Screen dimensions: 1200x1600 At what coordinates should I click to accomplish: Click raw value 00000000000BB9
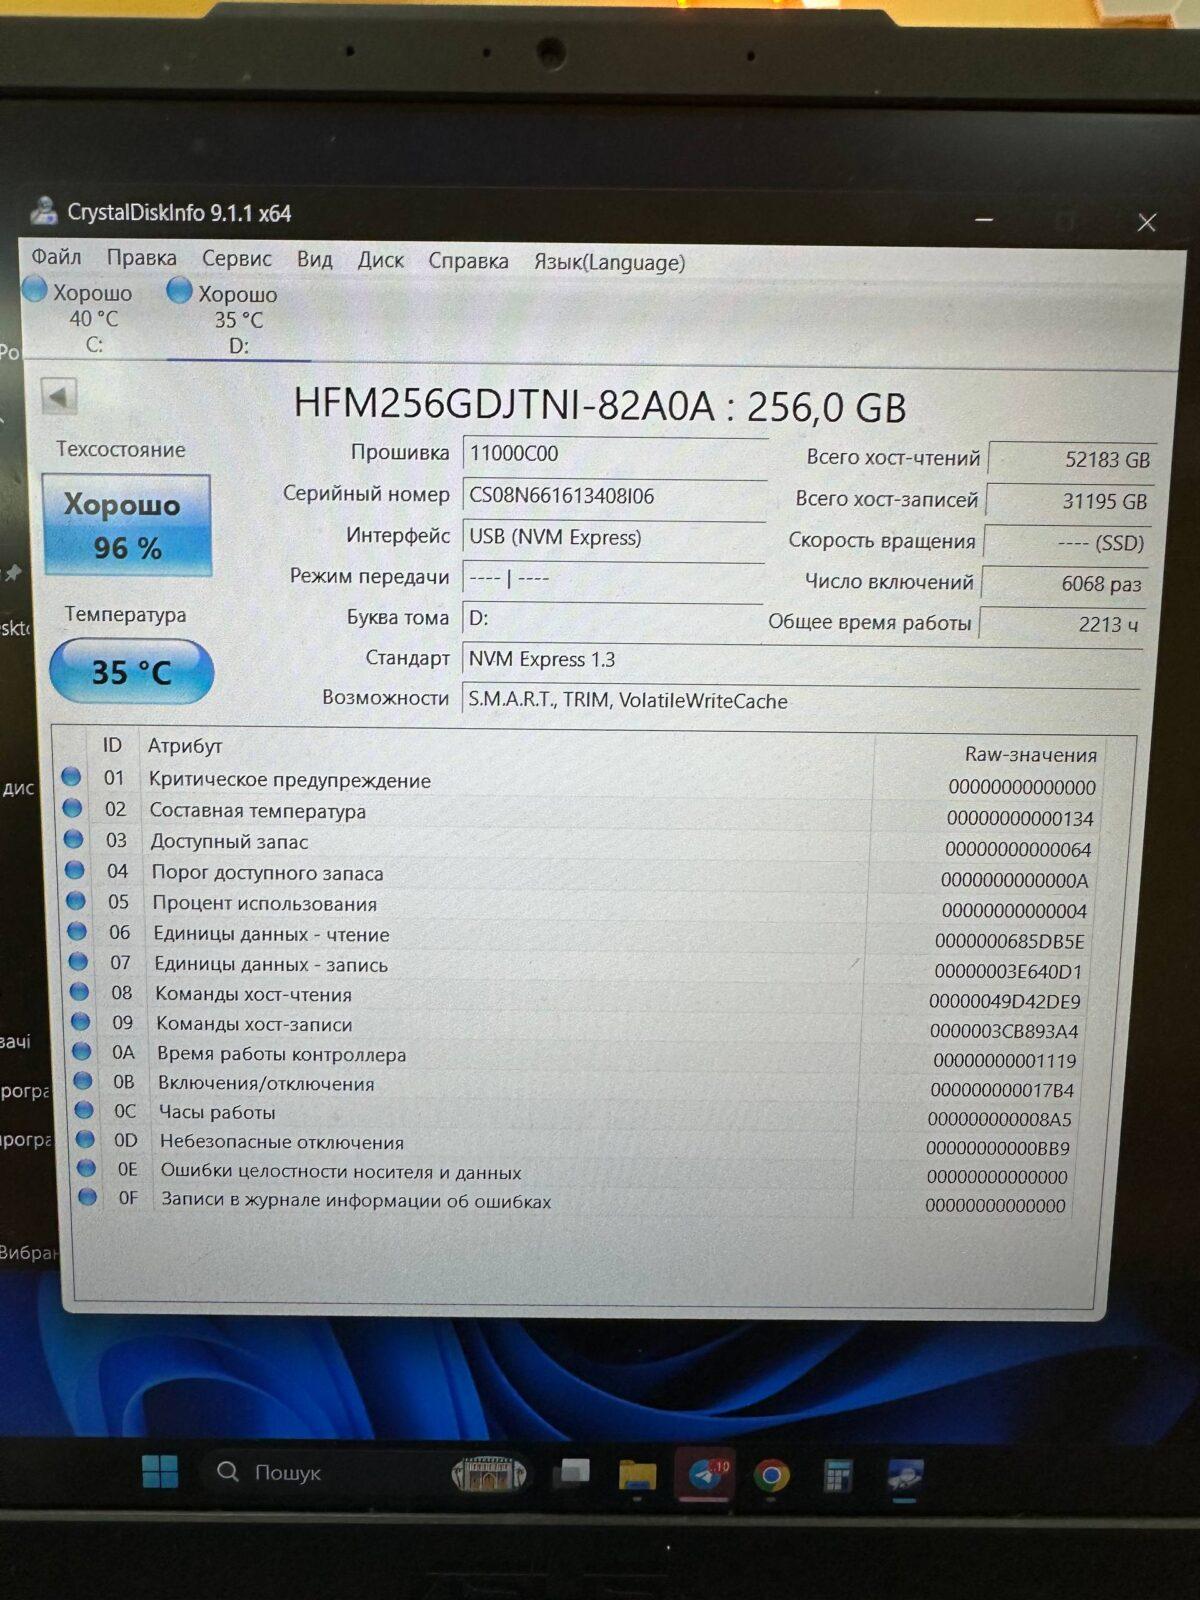(x=997, y=1148)
